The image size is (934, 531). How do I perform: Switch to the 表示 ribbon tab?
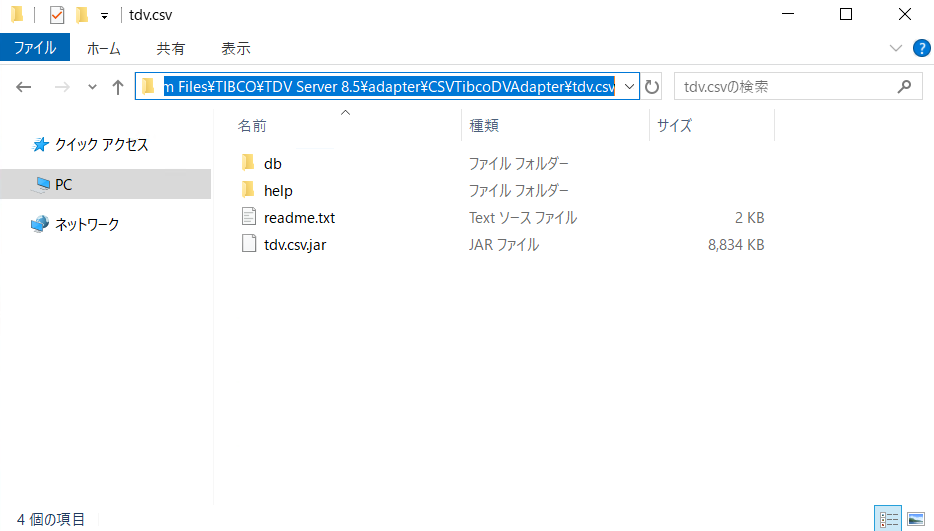236,48
